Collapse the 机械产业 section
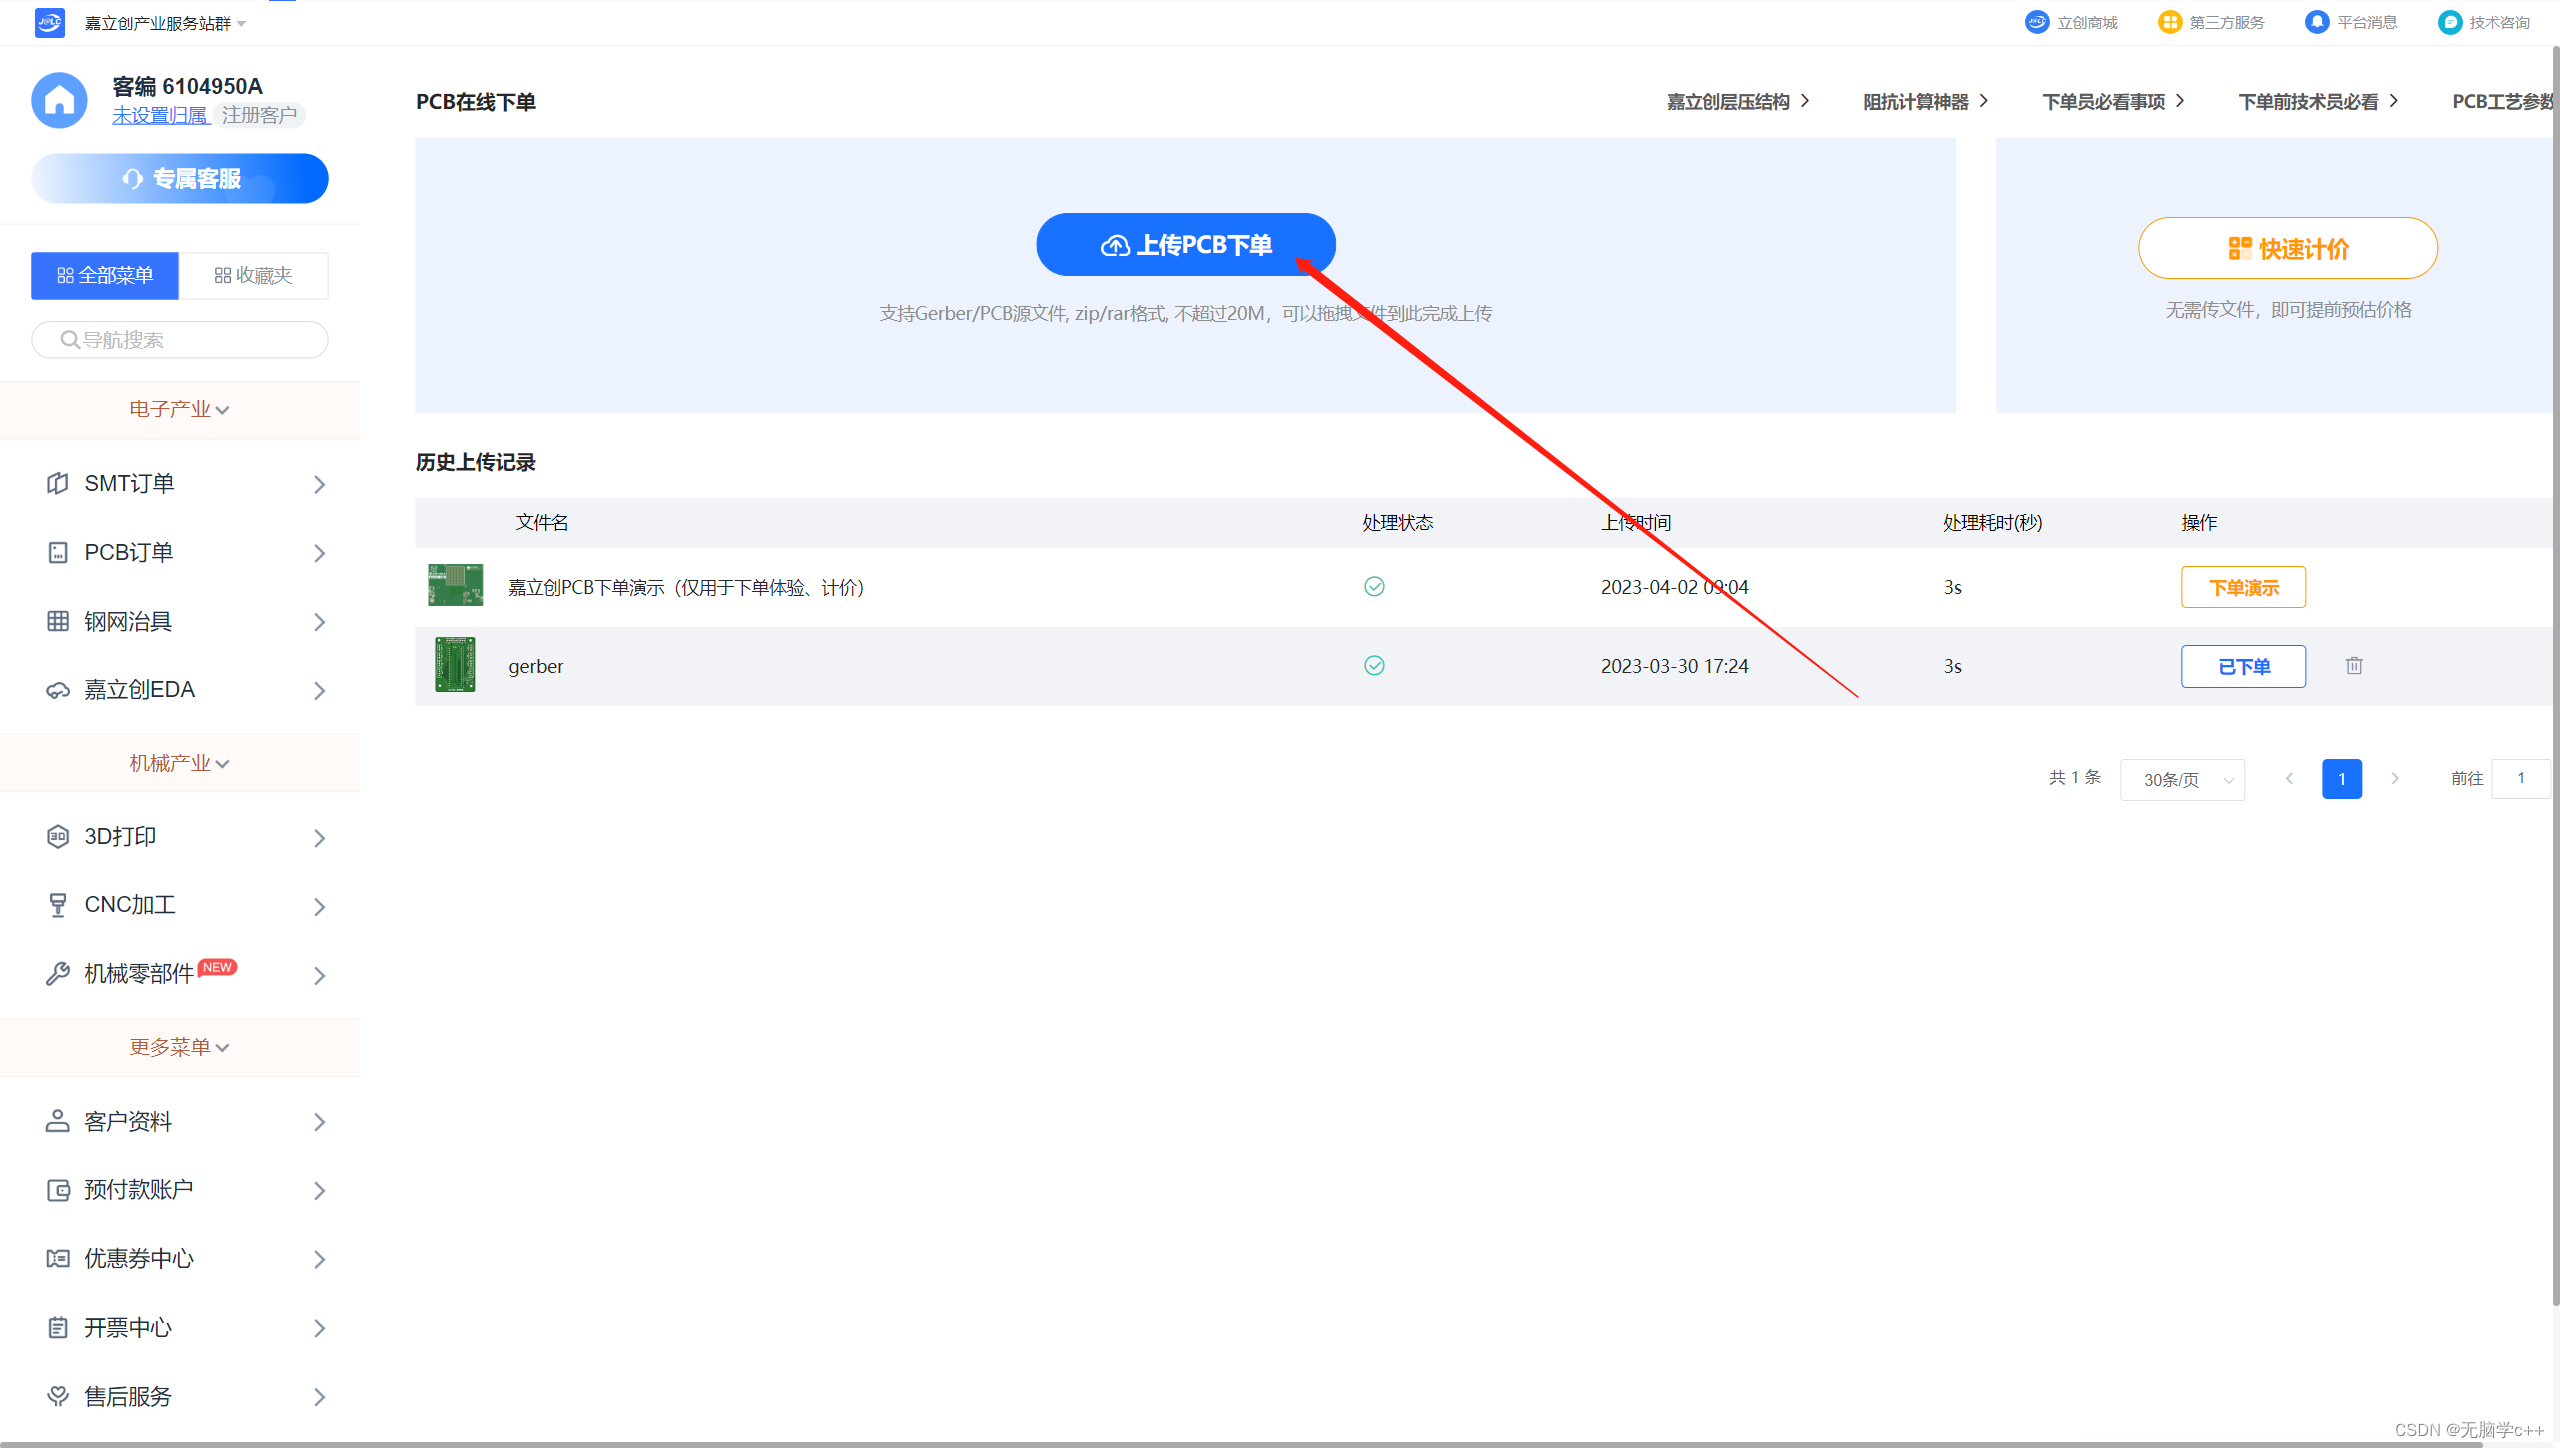Viewport: 2560px width, 1448px height. (179, 763)
